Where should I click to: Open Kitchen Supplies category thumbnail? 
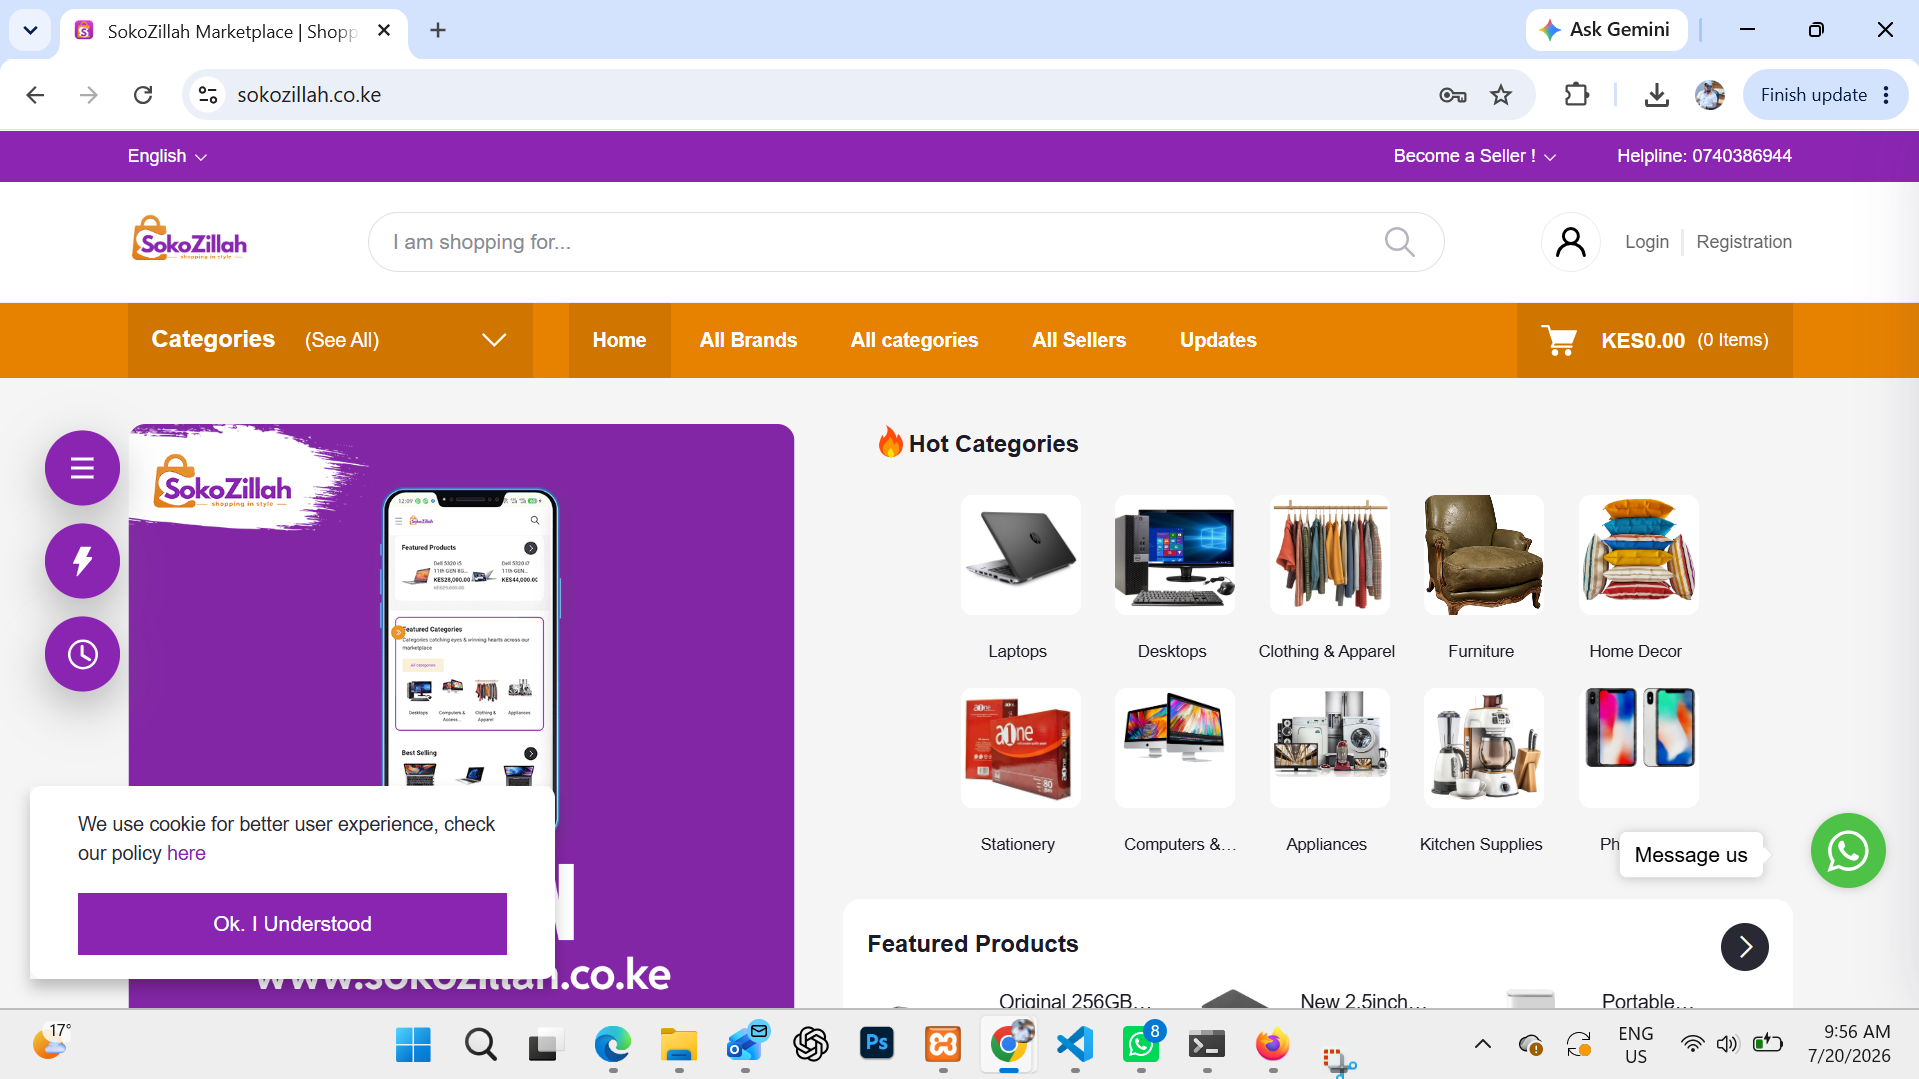[x=1483, y=748]
